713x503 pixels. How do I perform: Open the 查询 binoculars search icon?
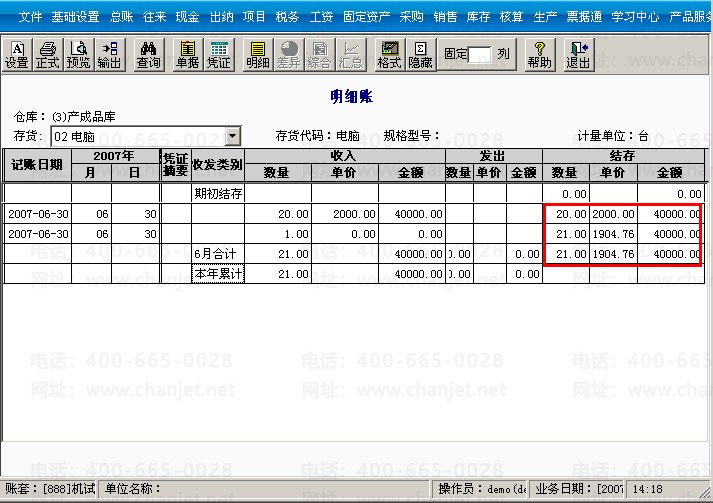point(148,55)
